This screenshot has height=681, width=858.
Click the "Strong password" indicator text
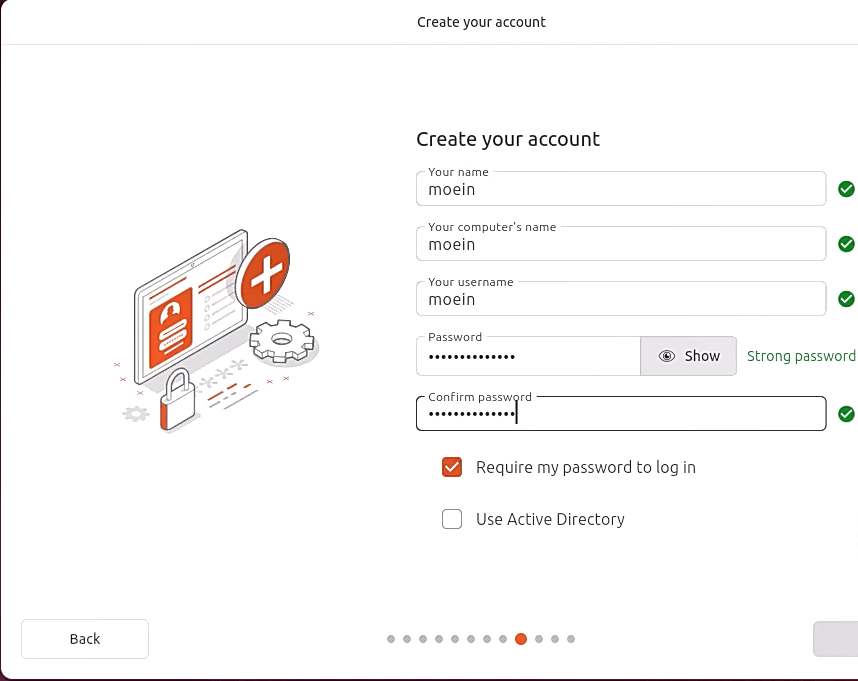pos(801,356)
